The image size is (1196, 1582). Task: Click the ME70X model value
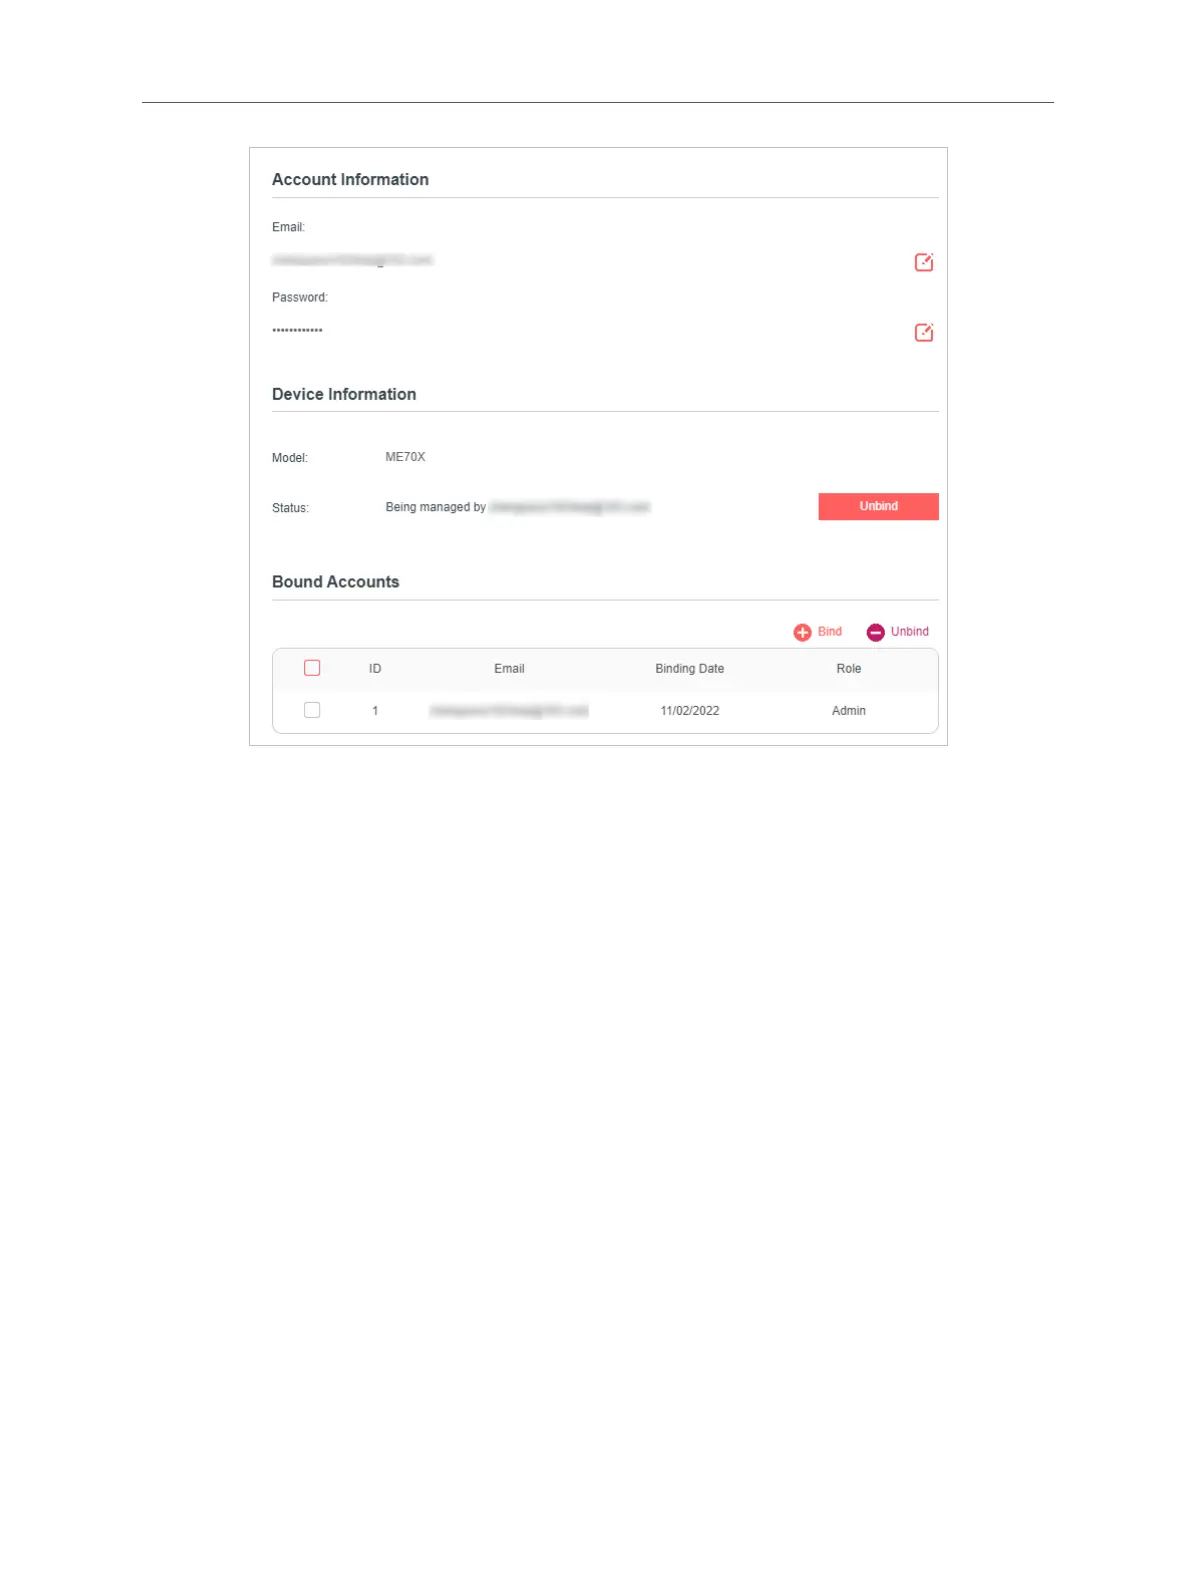(x=405, y=457)
